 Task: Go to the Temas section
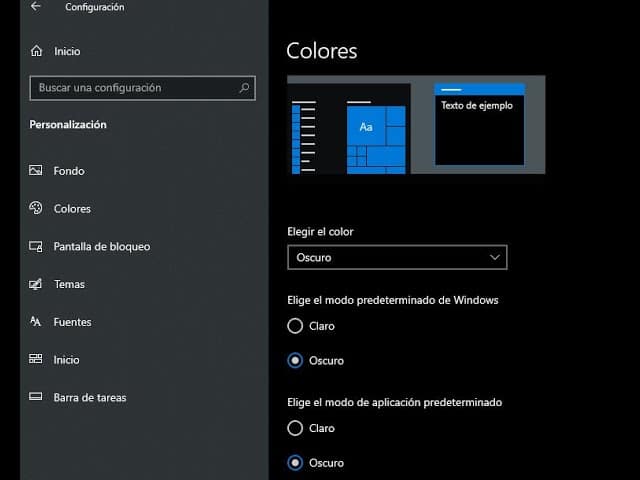[x=69, y=284]
